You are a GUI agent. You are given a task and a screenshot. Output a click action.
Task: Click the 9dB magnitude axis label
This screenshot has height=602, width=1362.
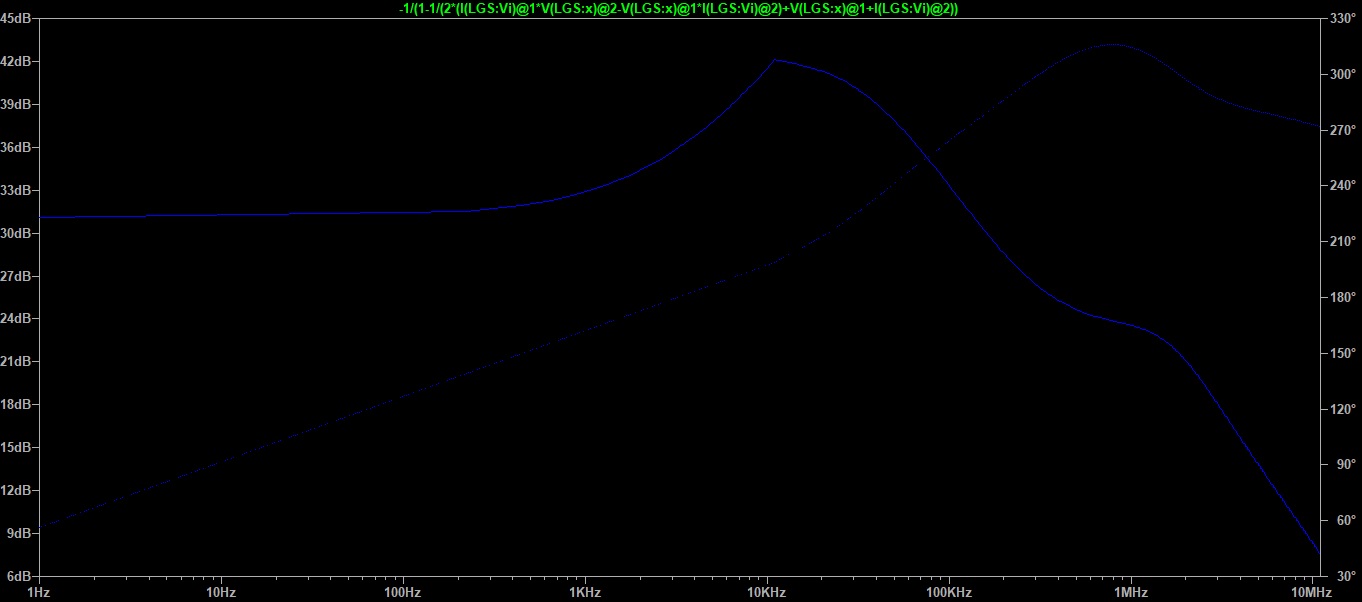point(21,533)
